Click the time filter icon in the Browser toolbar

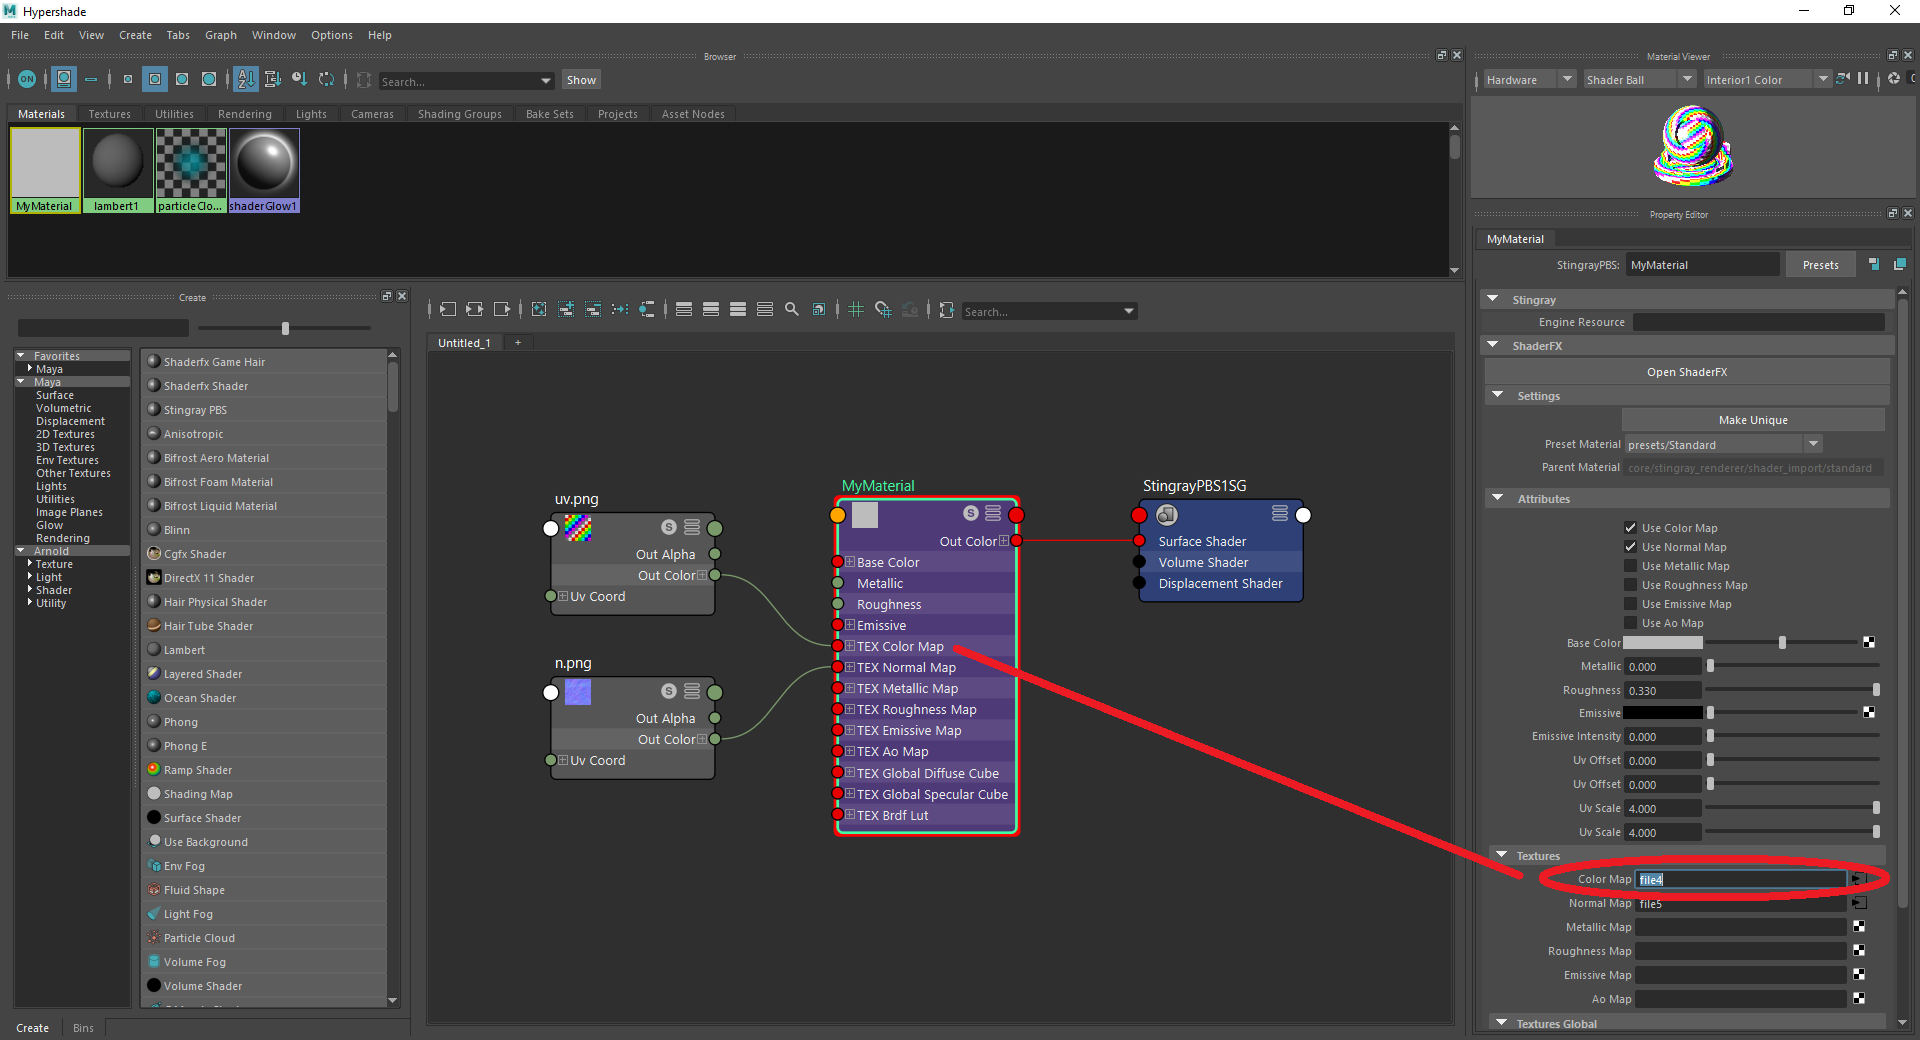299,80
